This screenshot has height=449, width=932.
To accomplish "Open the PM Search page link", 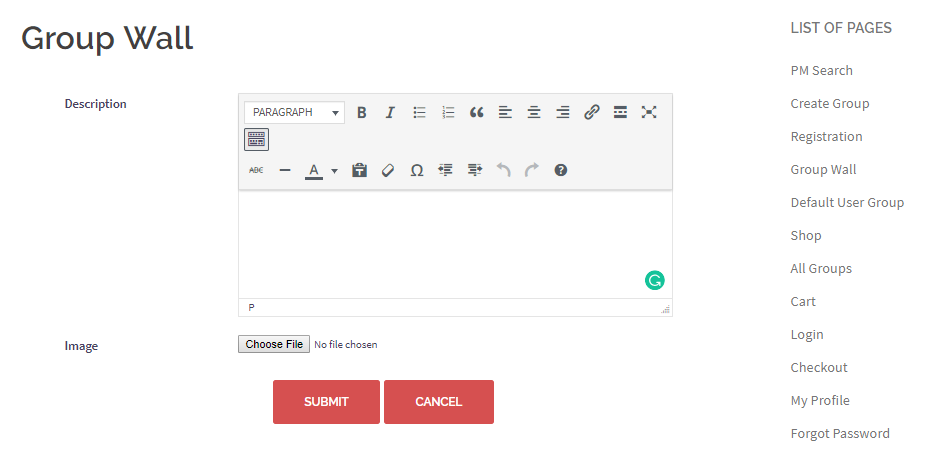I will click(x=821, y=70).
